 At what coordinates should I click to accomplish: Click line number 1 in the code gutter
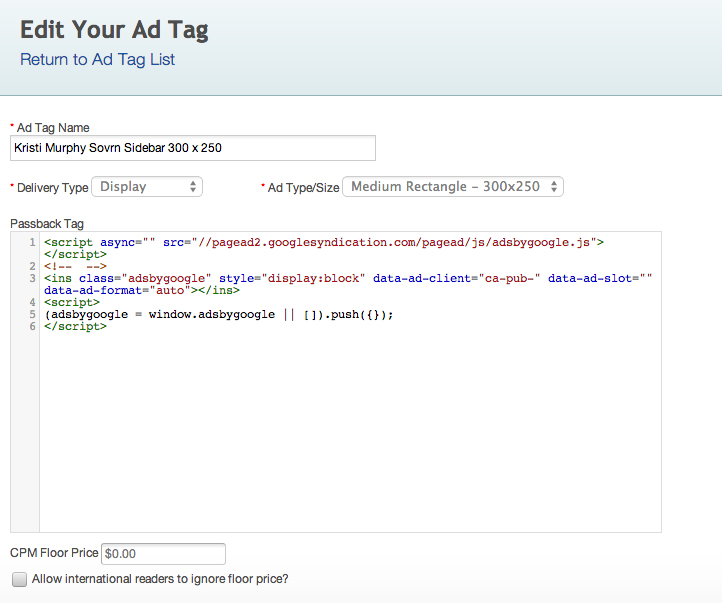coord(32,242)
